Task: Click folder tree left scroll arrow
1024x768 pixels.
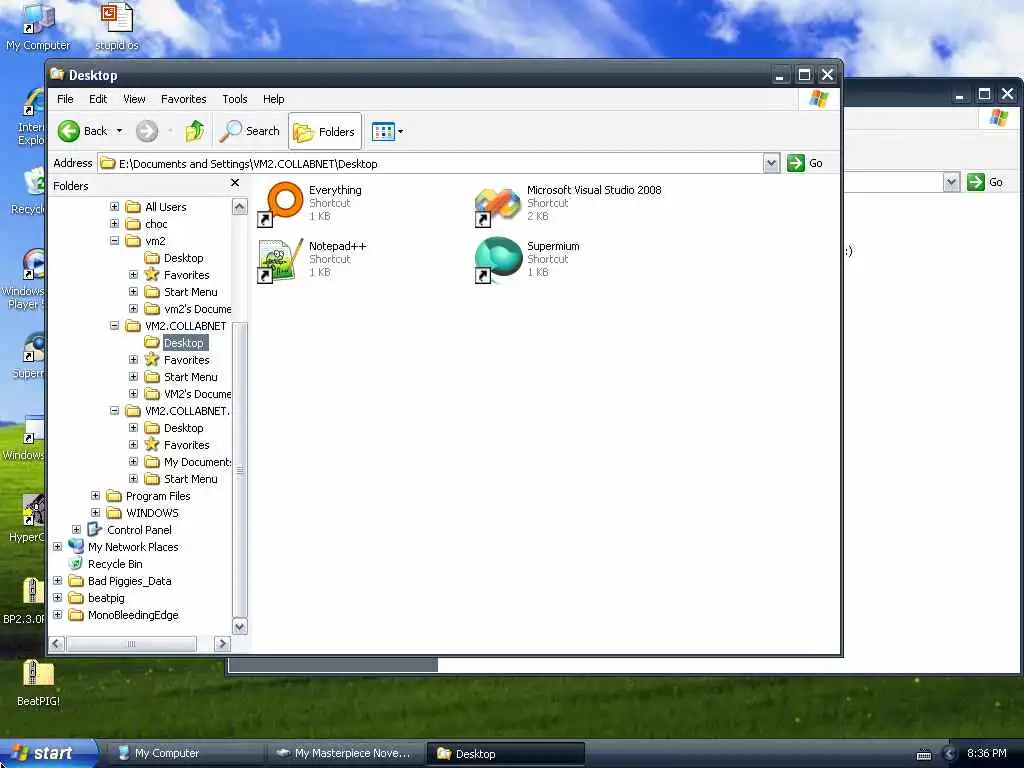Action: click(x=57, y=644)
